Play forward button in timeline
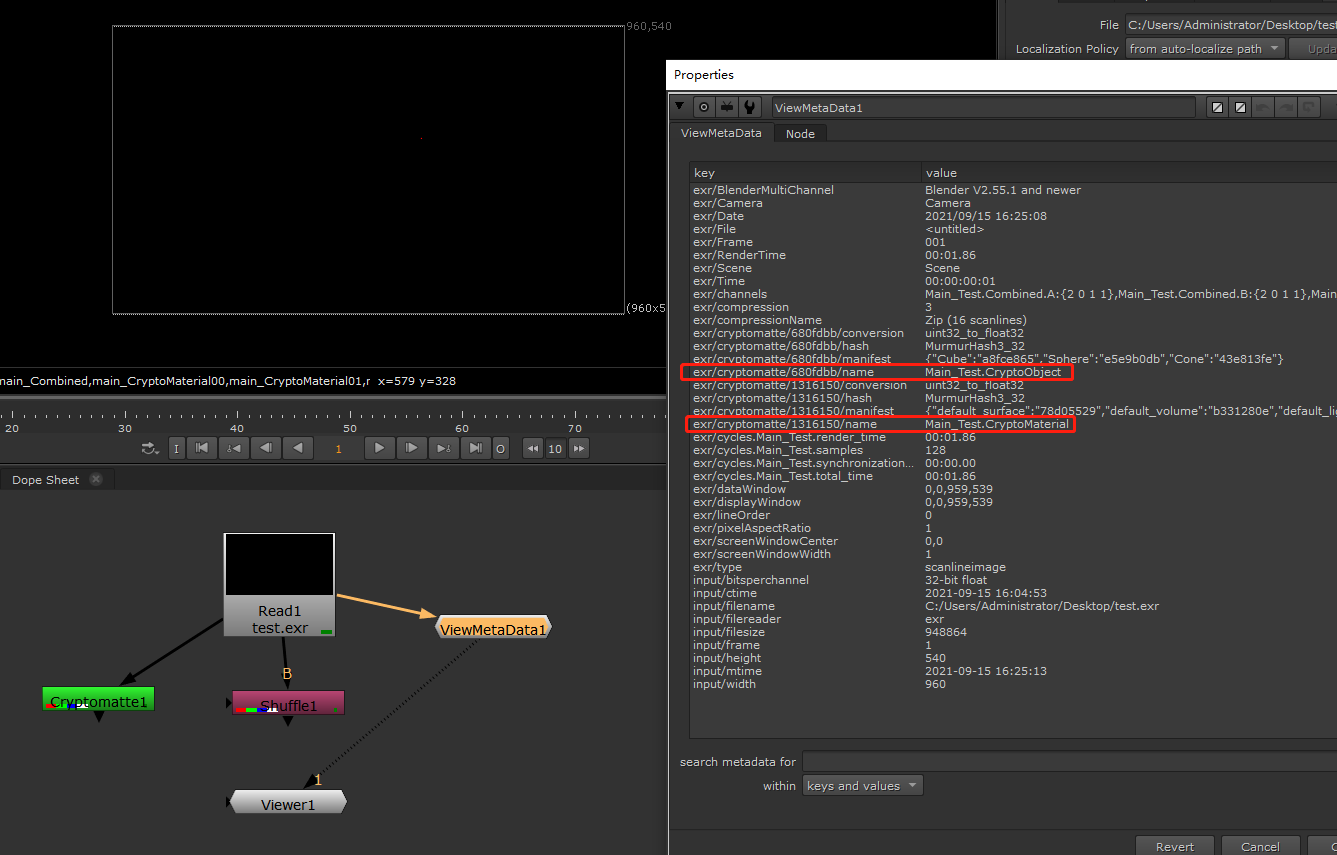 click(379, 449)
